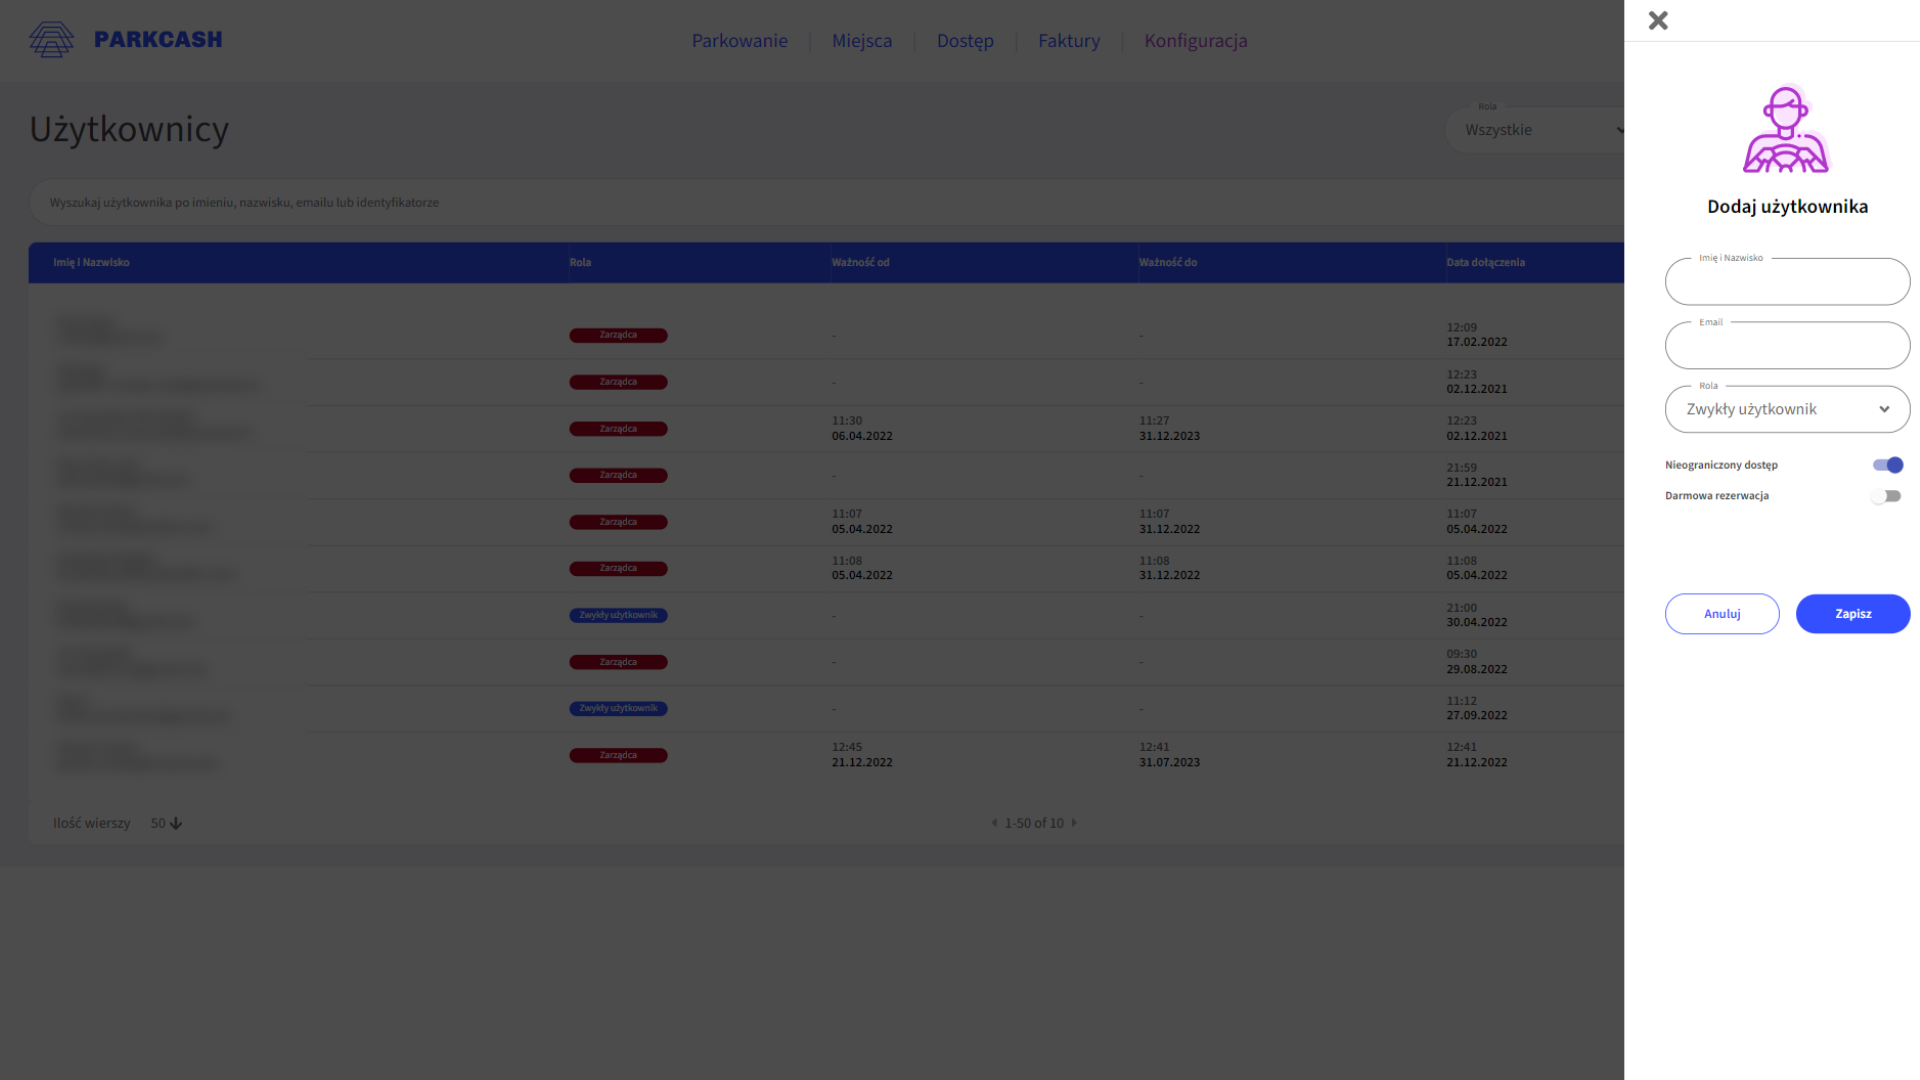Open Wszystkie role filter dropdown
1920x1080 pixels.
click(x=1535, y=130)
